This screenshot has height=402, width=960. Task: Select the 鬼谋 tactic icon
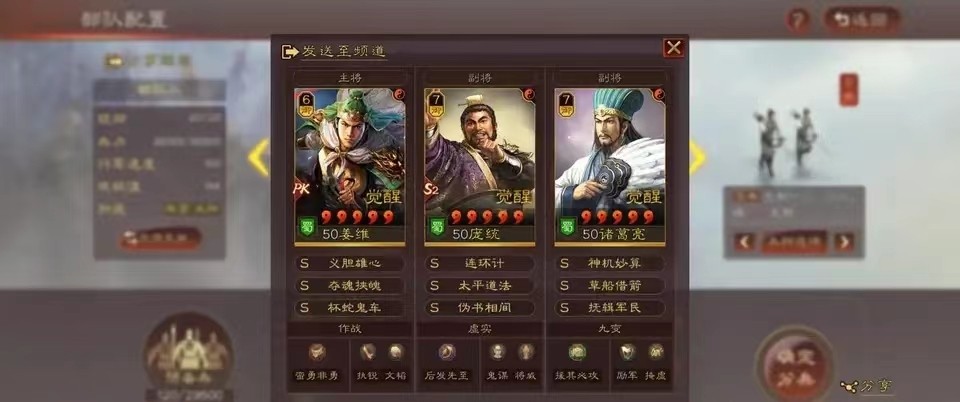497,352
